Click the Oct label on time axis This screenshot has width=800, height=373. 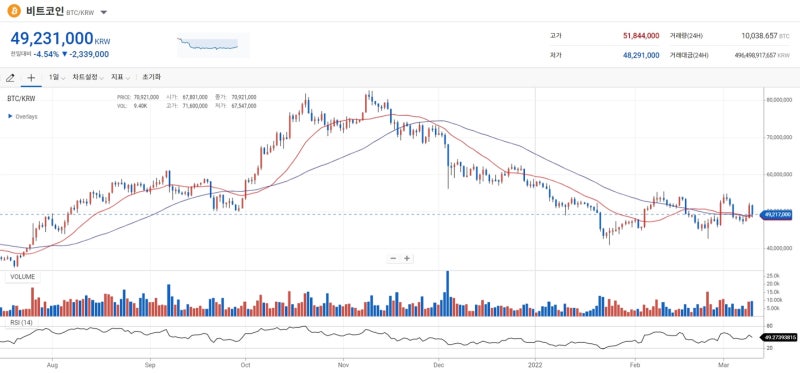[x=245, y=365]
